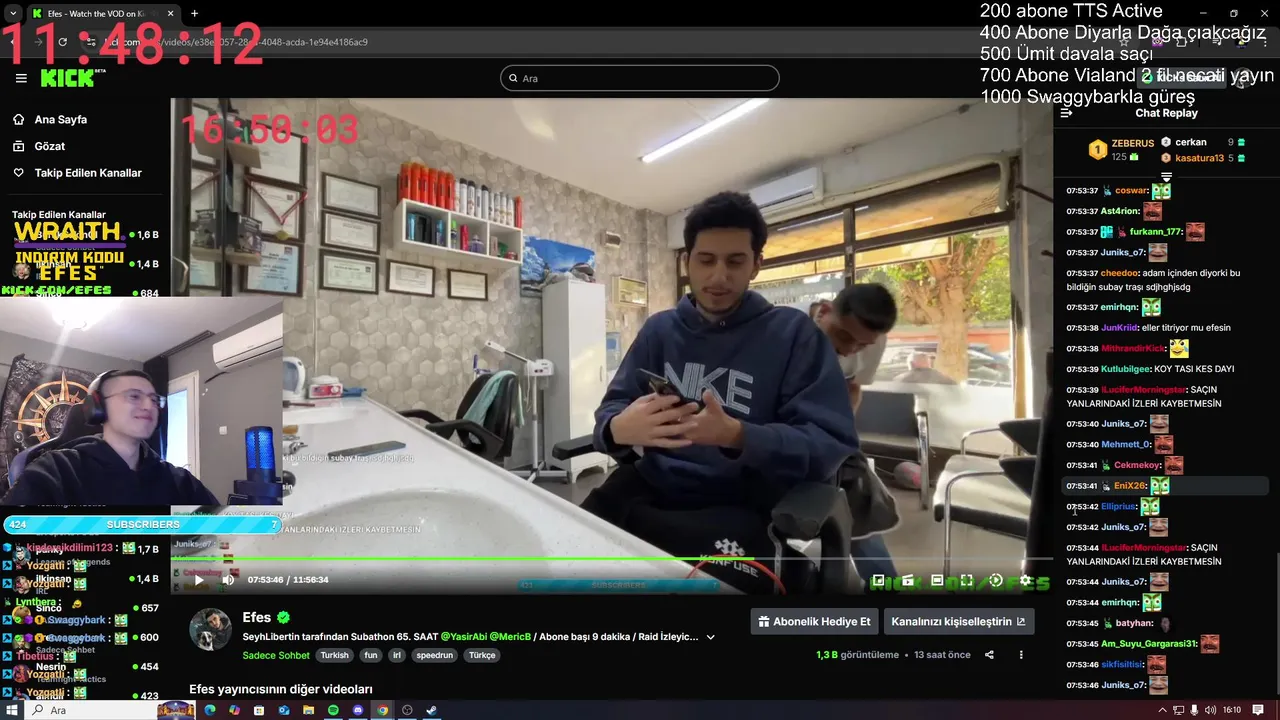This screenshot has height=720, width=1280.
Task: Open Microsoft Edge from the taskbar
Action: point(210,710)
